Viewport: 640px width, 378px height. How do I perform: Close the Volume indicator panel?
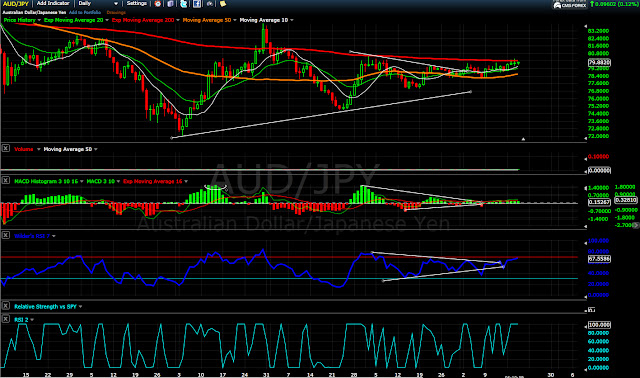[x=6, y=148]
